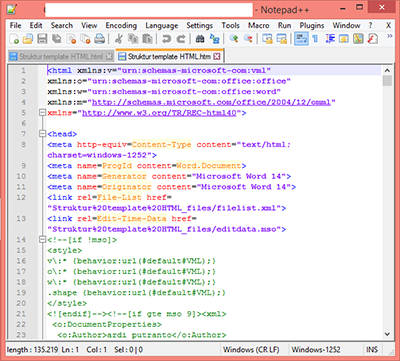Click the Save All toolbar icon

[57, 39]
